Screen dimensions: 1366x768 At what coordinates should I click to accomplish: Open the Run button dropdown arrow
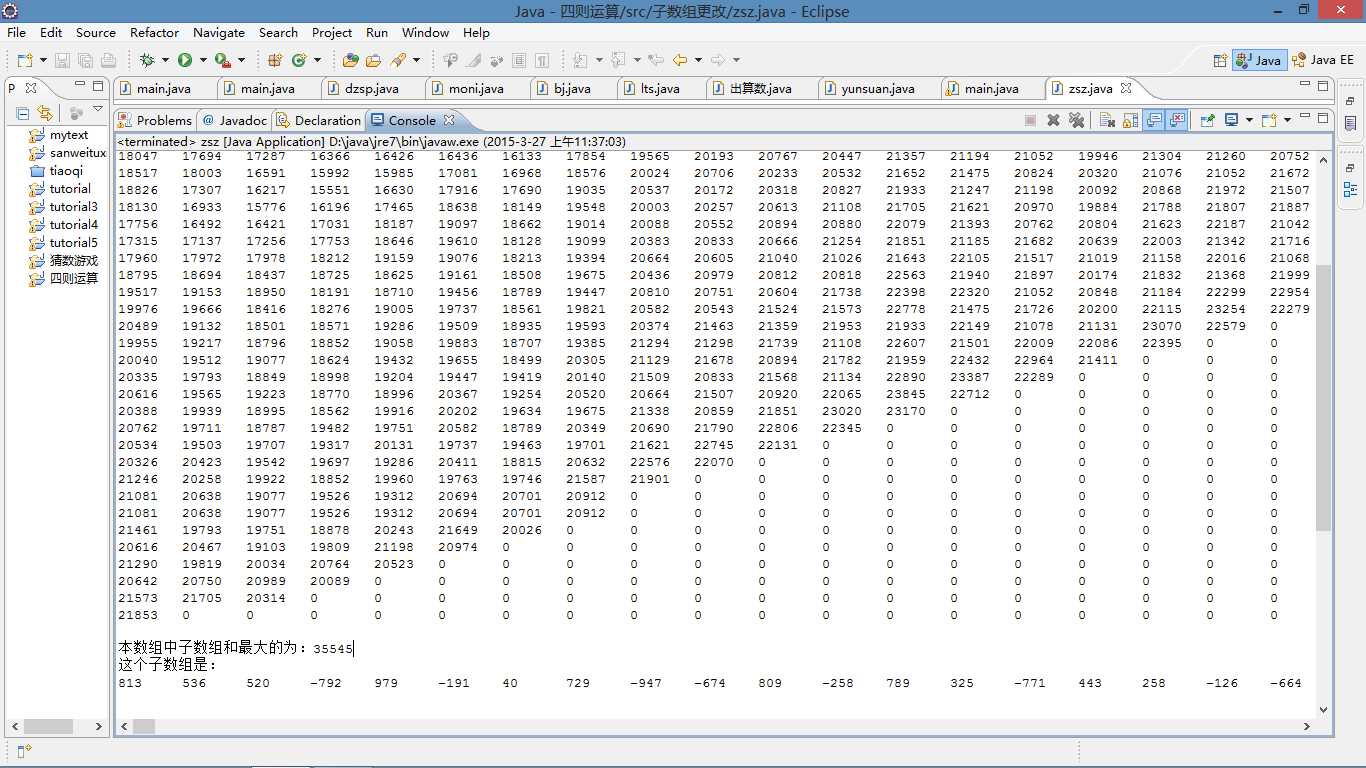coord(201,60)
